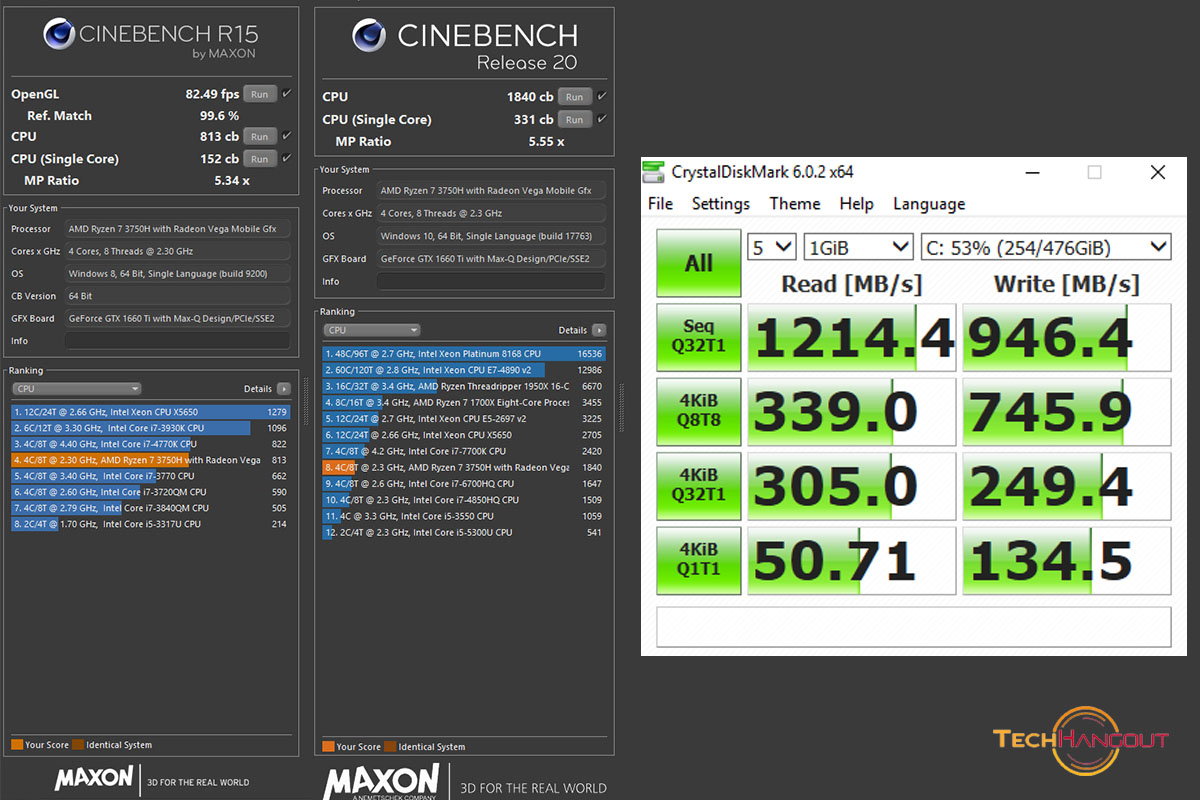
Task: Toggle CPU (Single Core) checkbox in Cinebench R15
Action: coord(287,158)
